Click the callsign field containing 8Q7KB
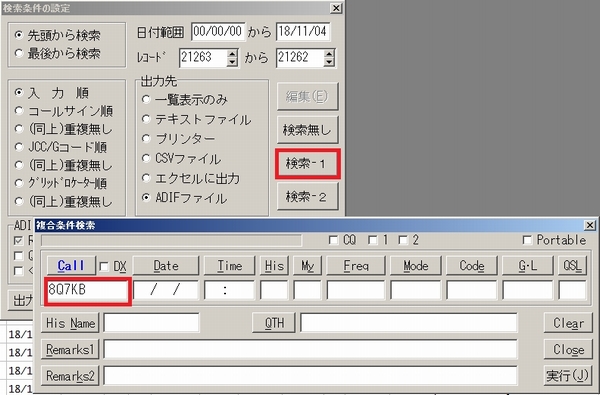This screenshot has height=395, width=600. coord(88,291)
